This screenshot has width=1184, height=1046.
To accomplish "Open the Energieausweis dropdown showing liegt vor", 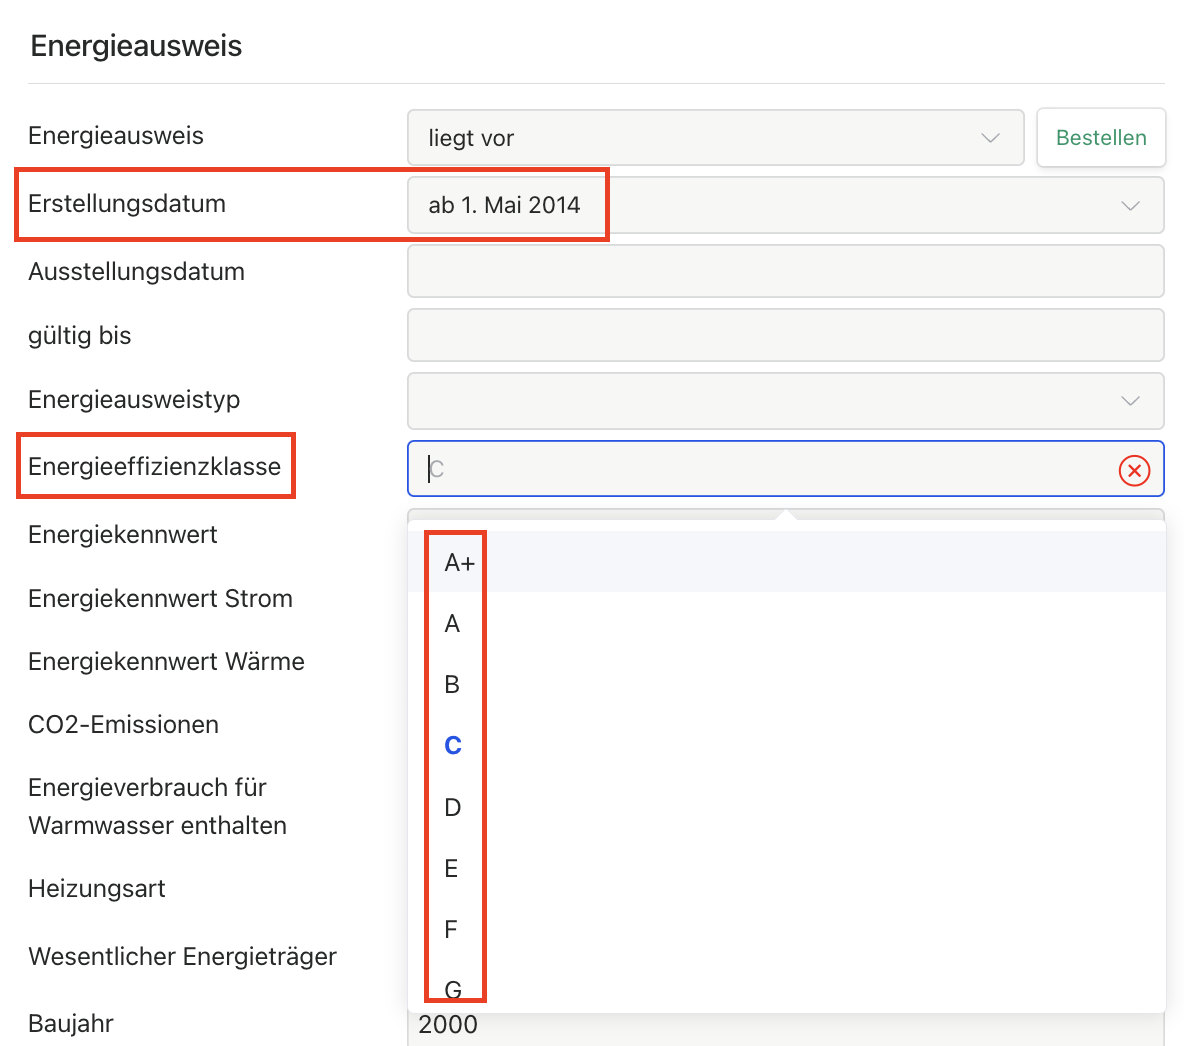I will tap(715, 138).
